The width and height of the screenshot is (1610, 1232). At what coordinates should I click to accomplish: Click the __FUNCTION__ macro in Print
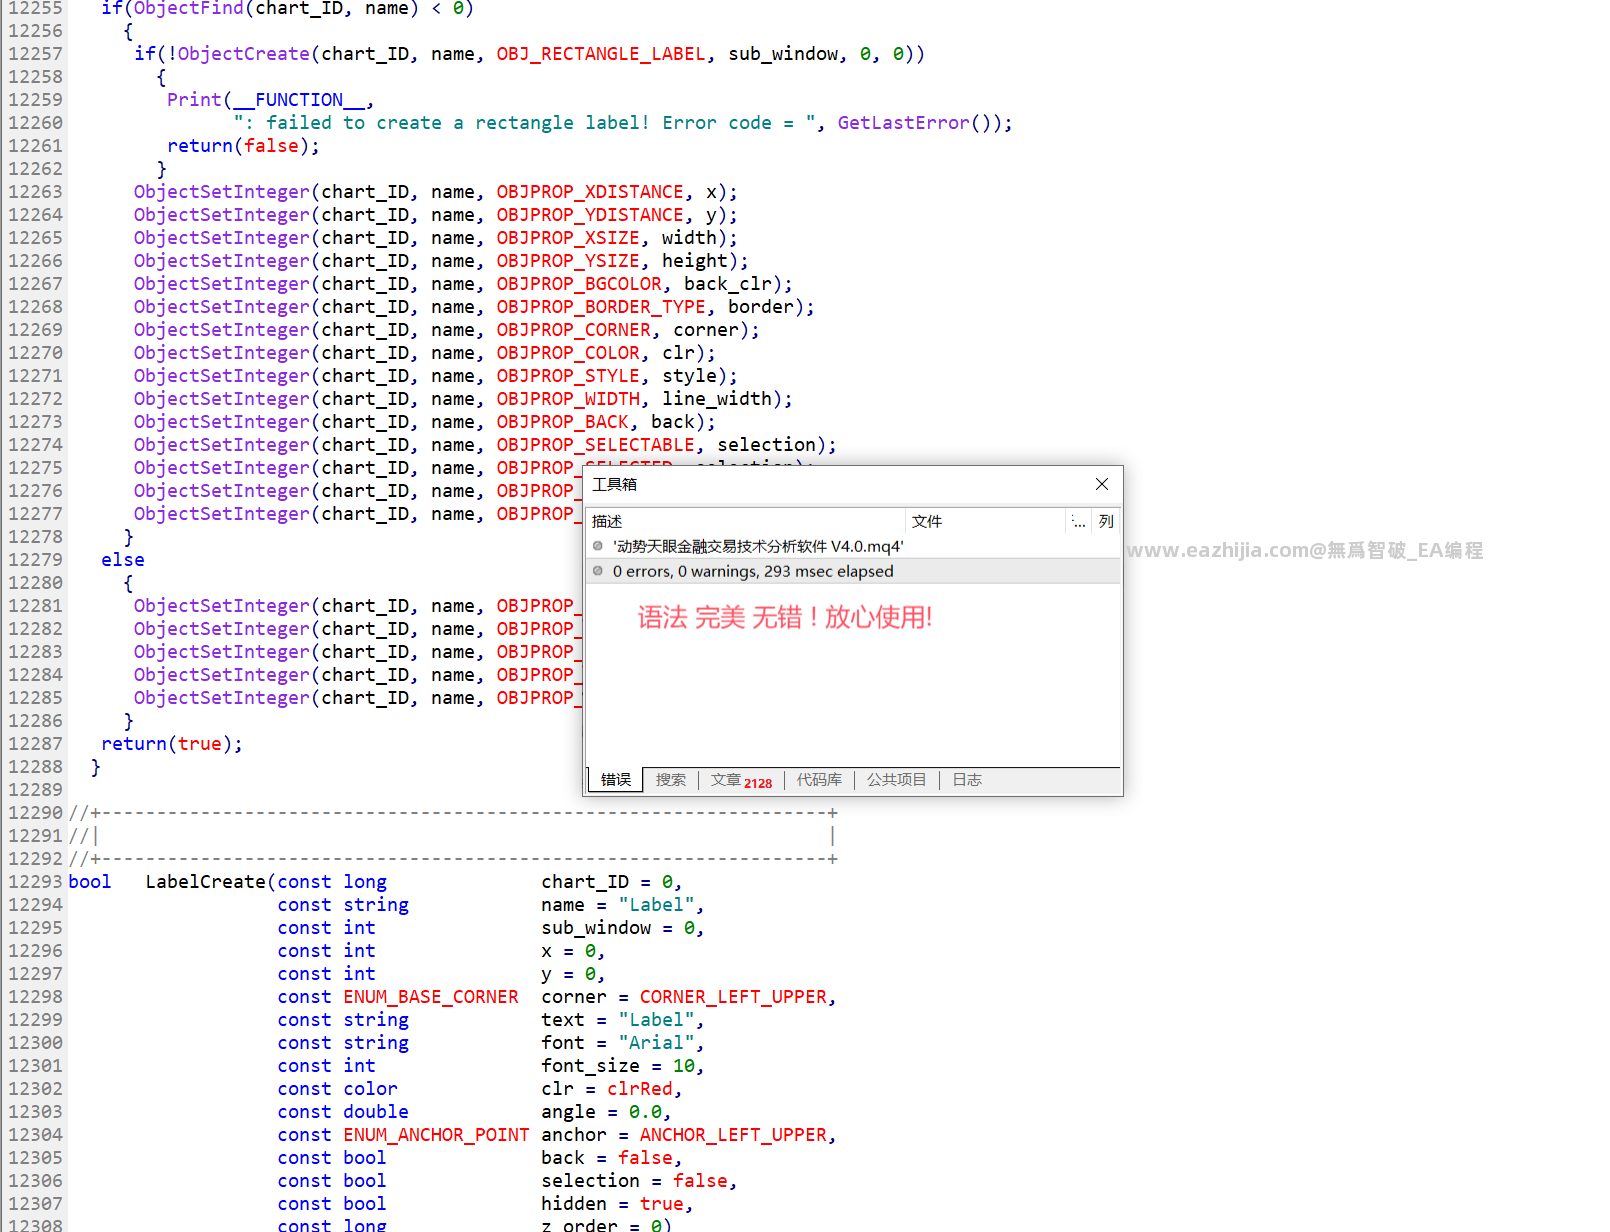(x=299, y=100)
